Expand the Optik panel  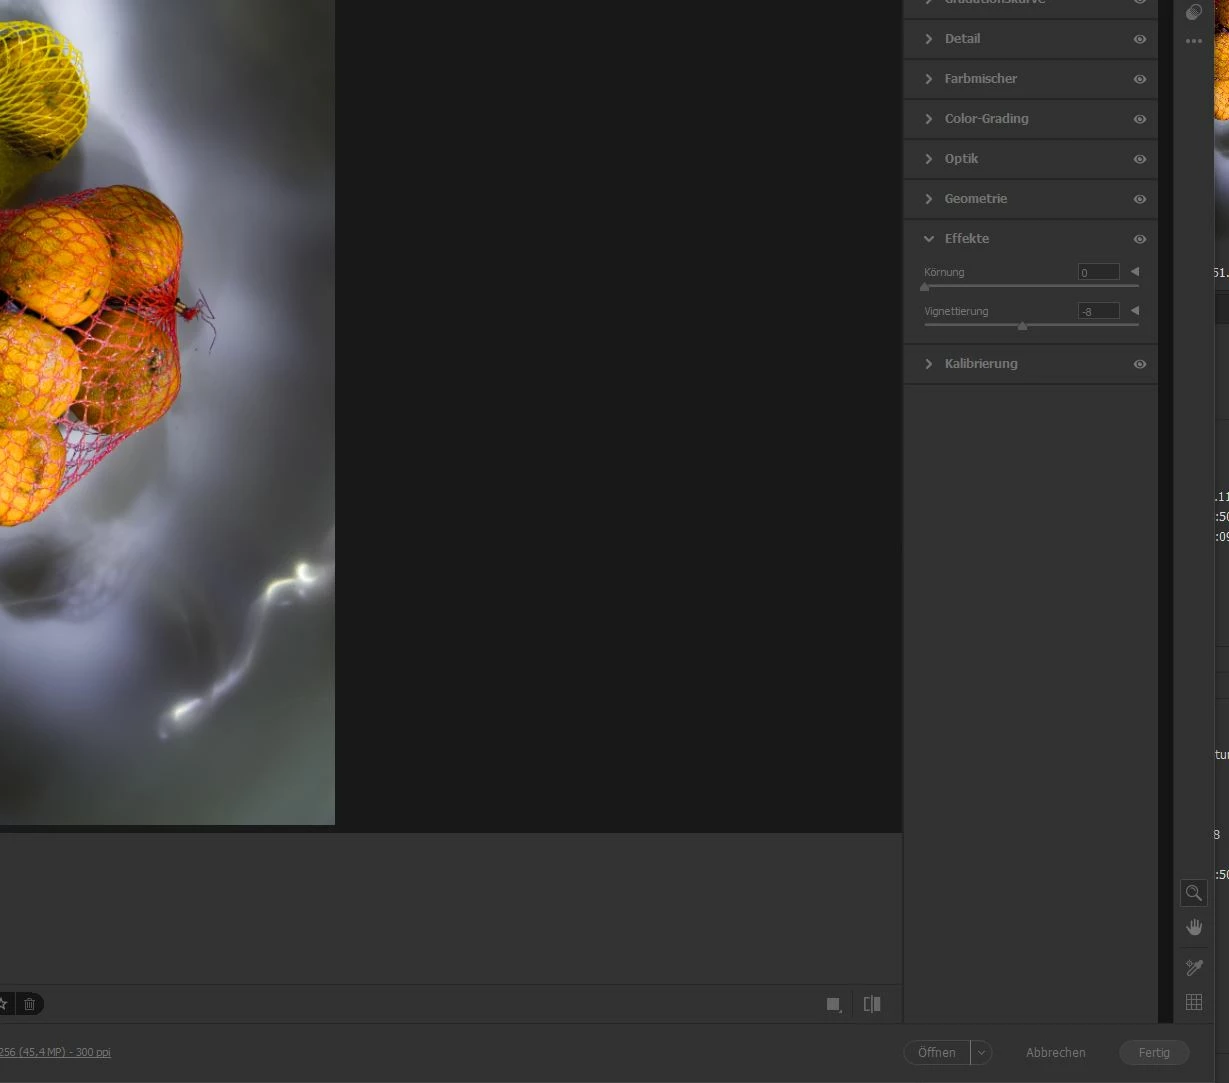[929, 159]
